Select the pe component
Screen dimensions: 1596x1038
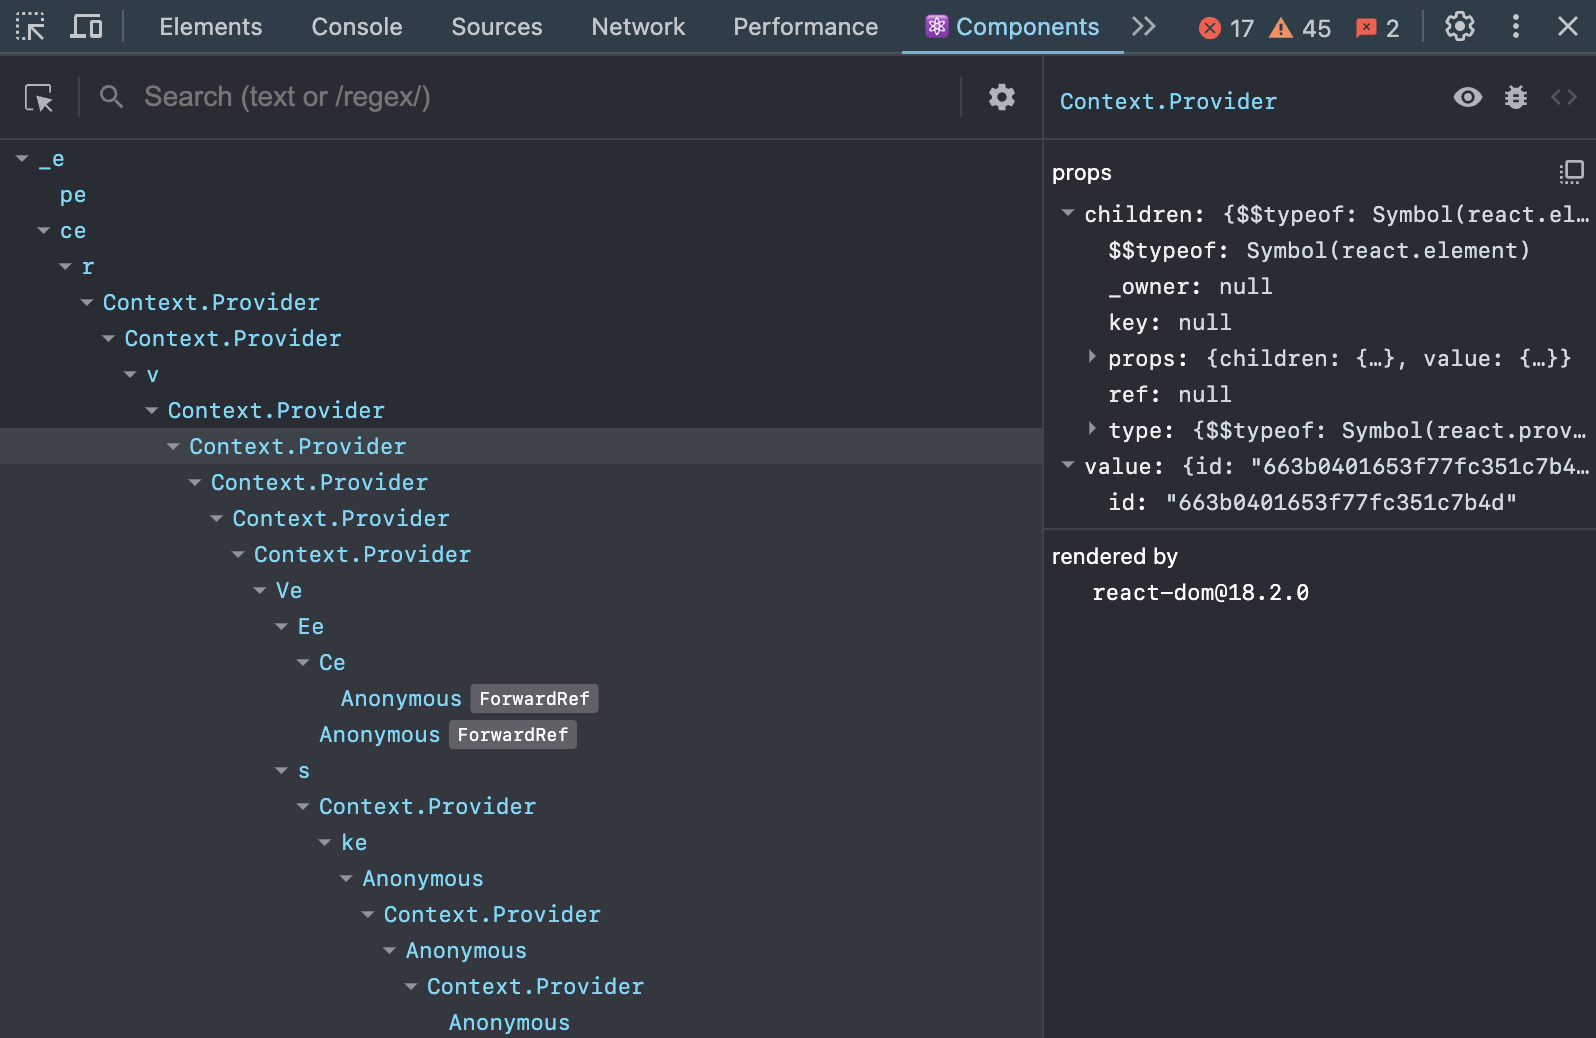click(73, 194)
